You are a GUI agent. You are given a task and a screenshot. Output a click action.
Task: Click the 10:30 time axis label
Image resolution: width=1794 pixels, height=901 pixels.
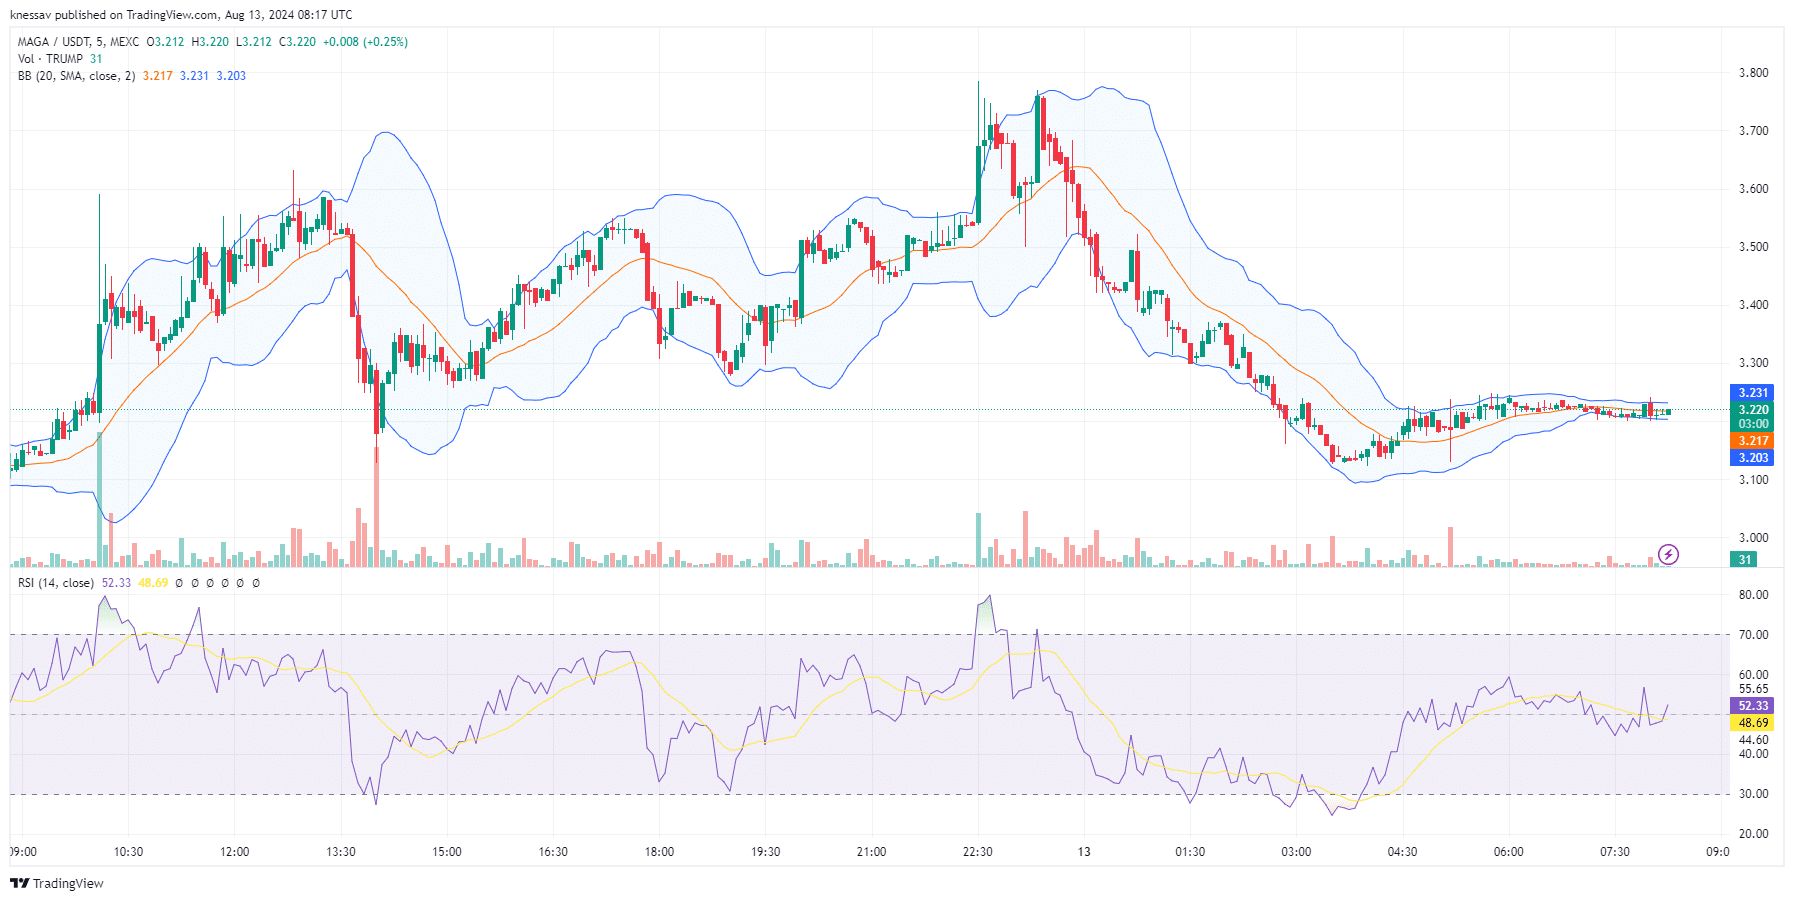[x=128, y=852]
